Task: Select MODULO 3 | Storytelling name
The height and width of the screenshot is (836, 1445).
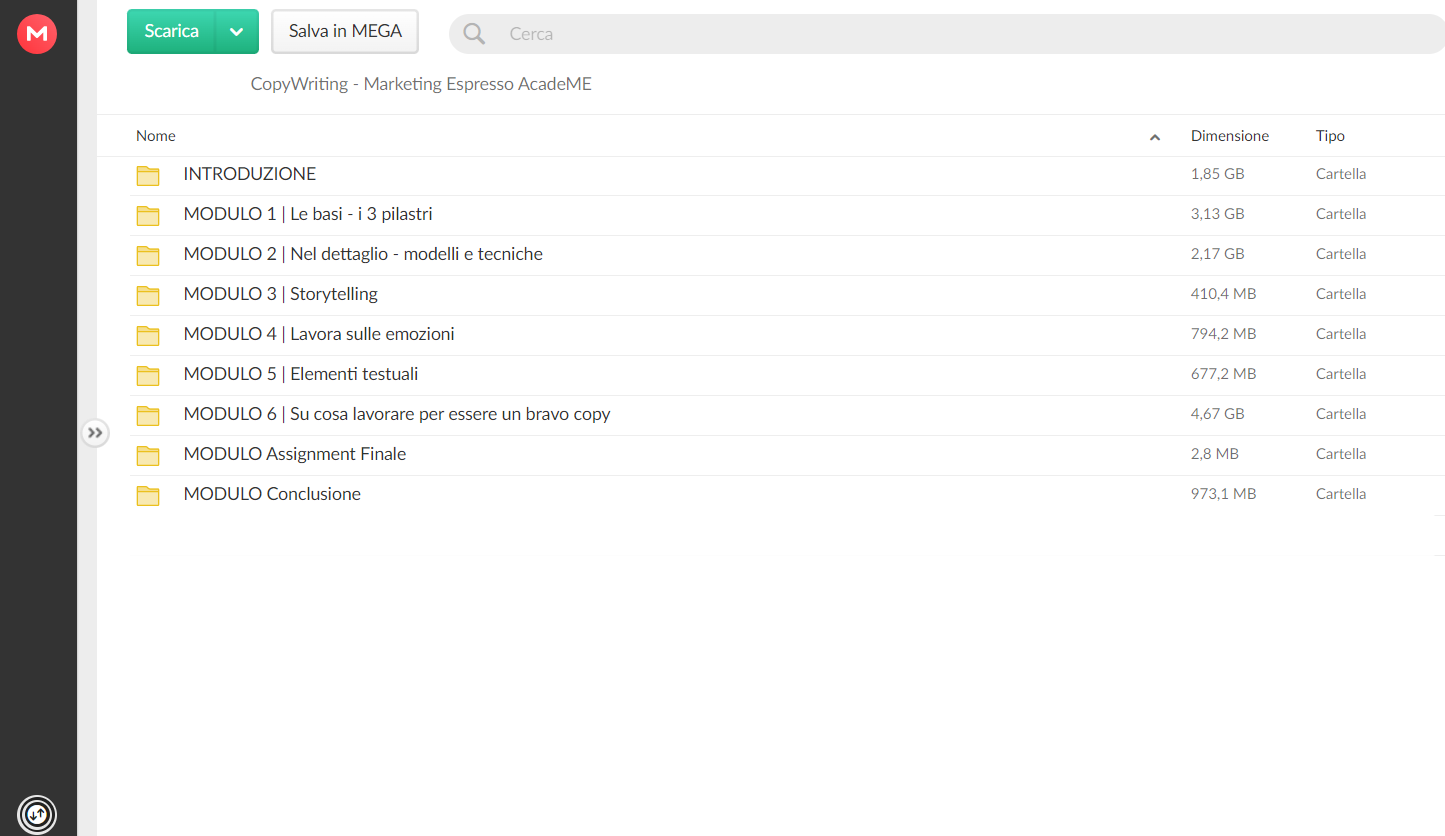Action: tap(281, 294)
